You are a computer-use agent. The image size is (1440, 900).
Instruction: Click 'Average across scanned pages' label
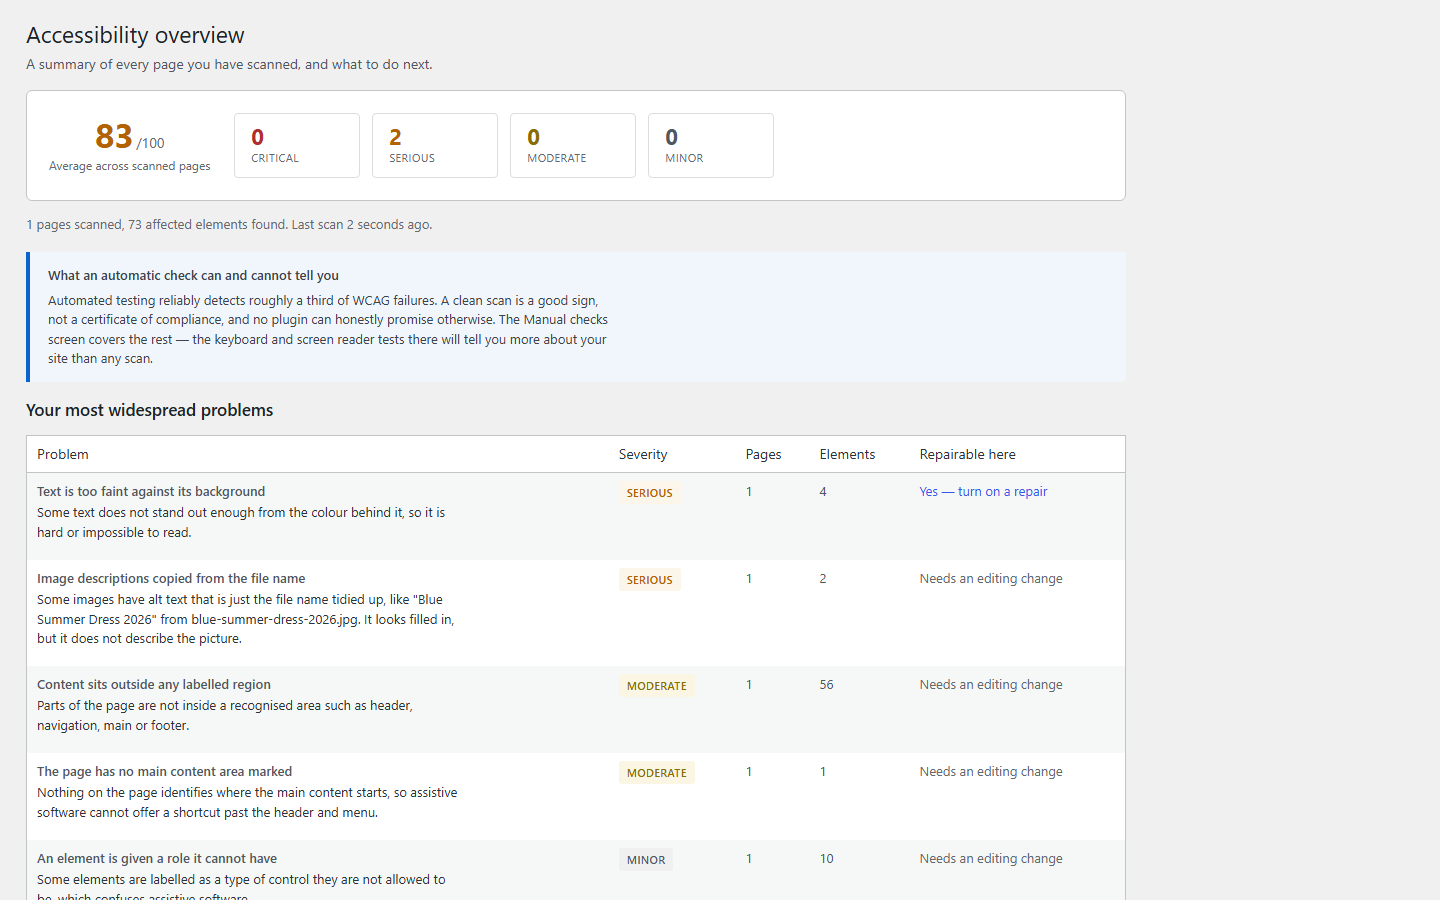pos(130,166)
